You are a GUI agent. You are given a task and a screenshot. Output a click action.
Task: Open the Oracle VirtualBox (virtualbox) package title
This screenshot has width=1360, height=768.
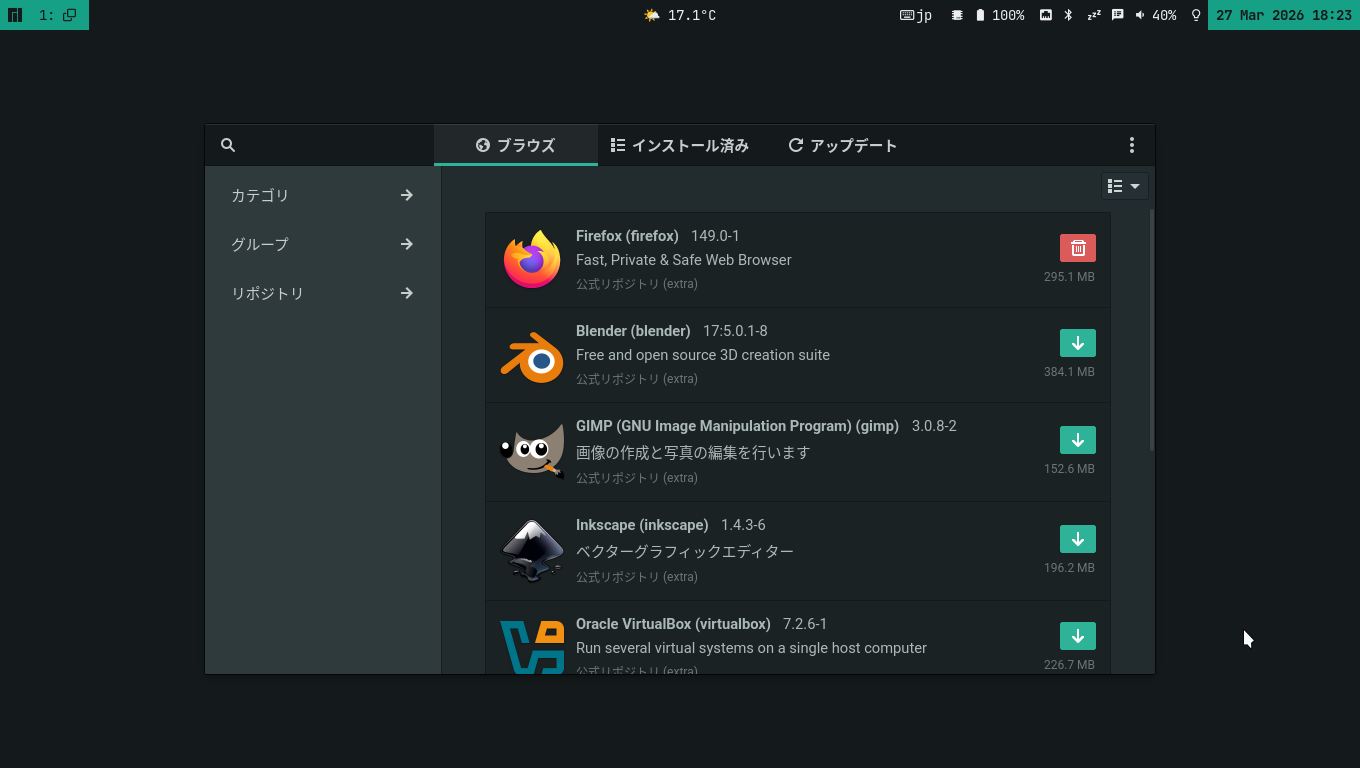coord(673,624)
